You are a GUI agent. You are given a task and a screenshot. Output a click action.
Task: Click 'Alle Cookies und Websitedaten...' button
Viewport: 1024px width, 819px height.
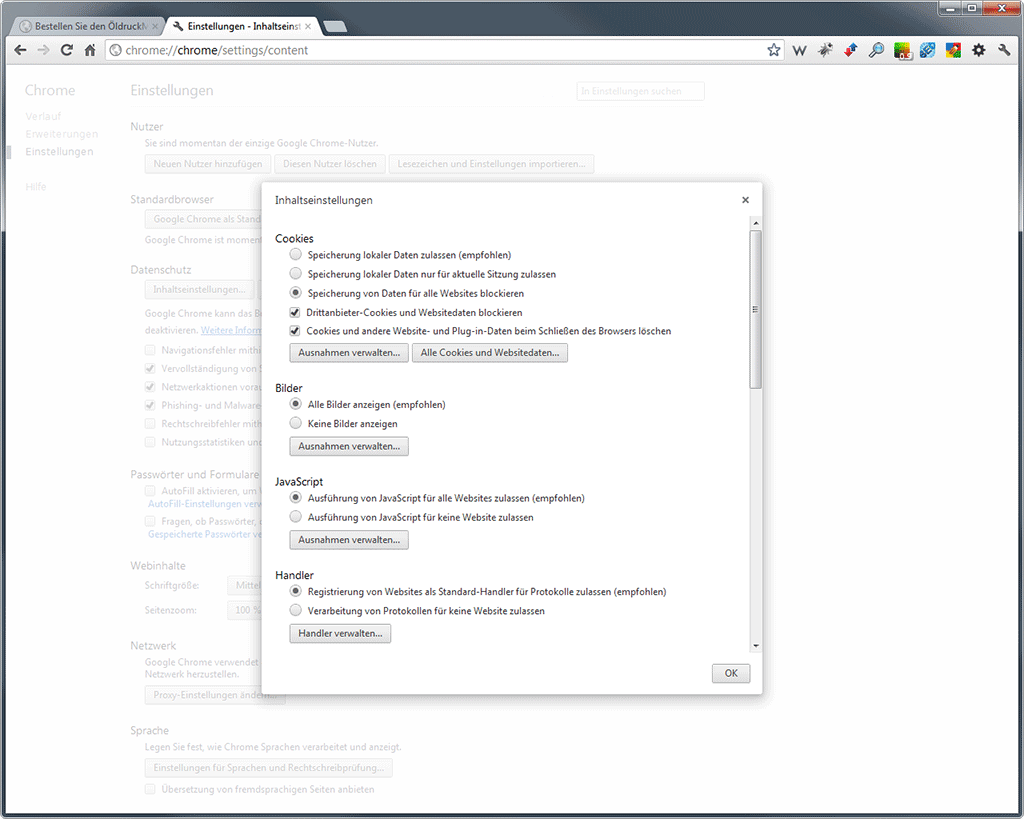[x=490, y=353]
